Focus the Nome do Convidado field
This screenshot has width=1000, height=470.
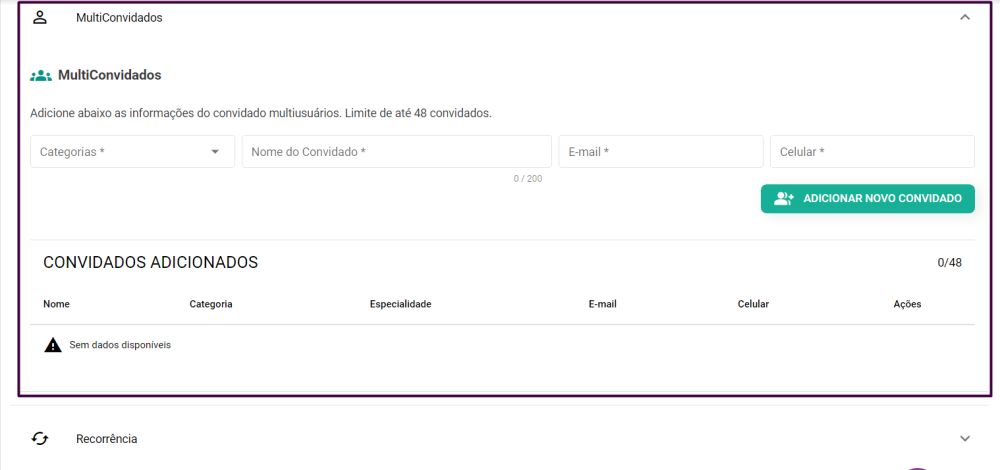[x=397, y=152]
